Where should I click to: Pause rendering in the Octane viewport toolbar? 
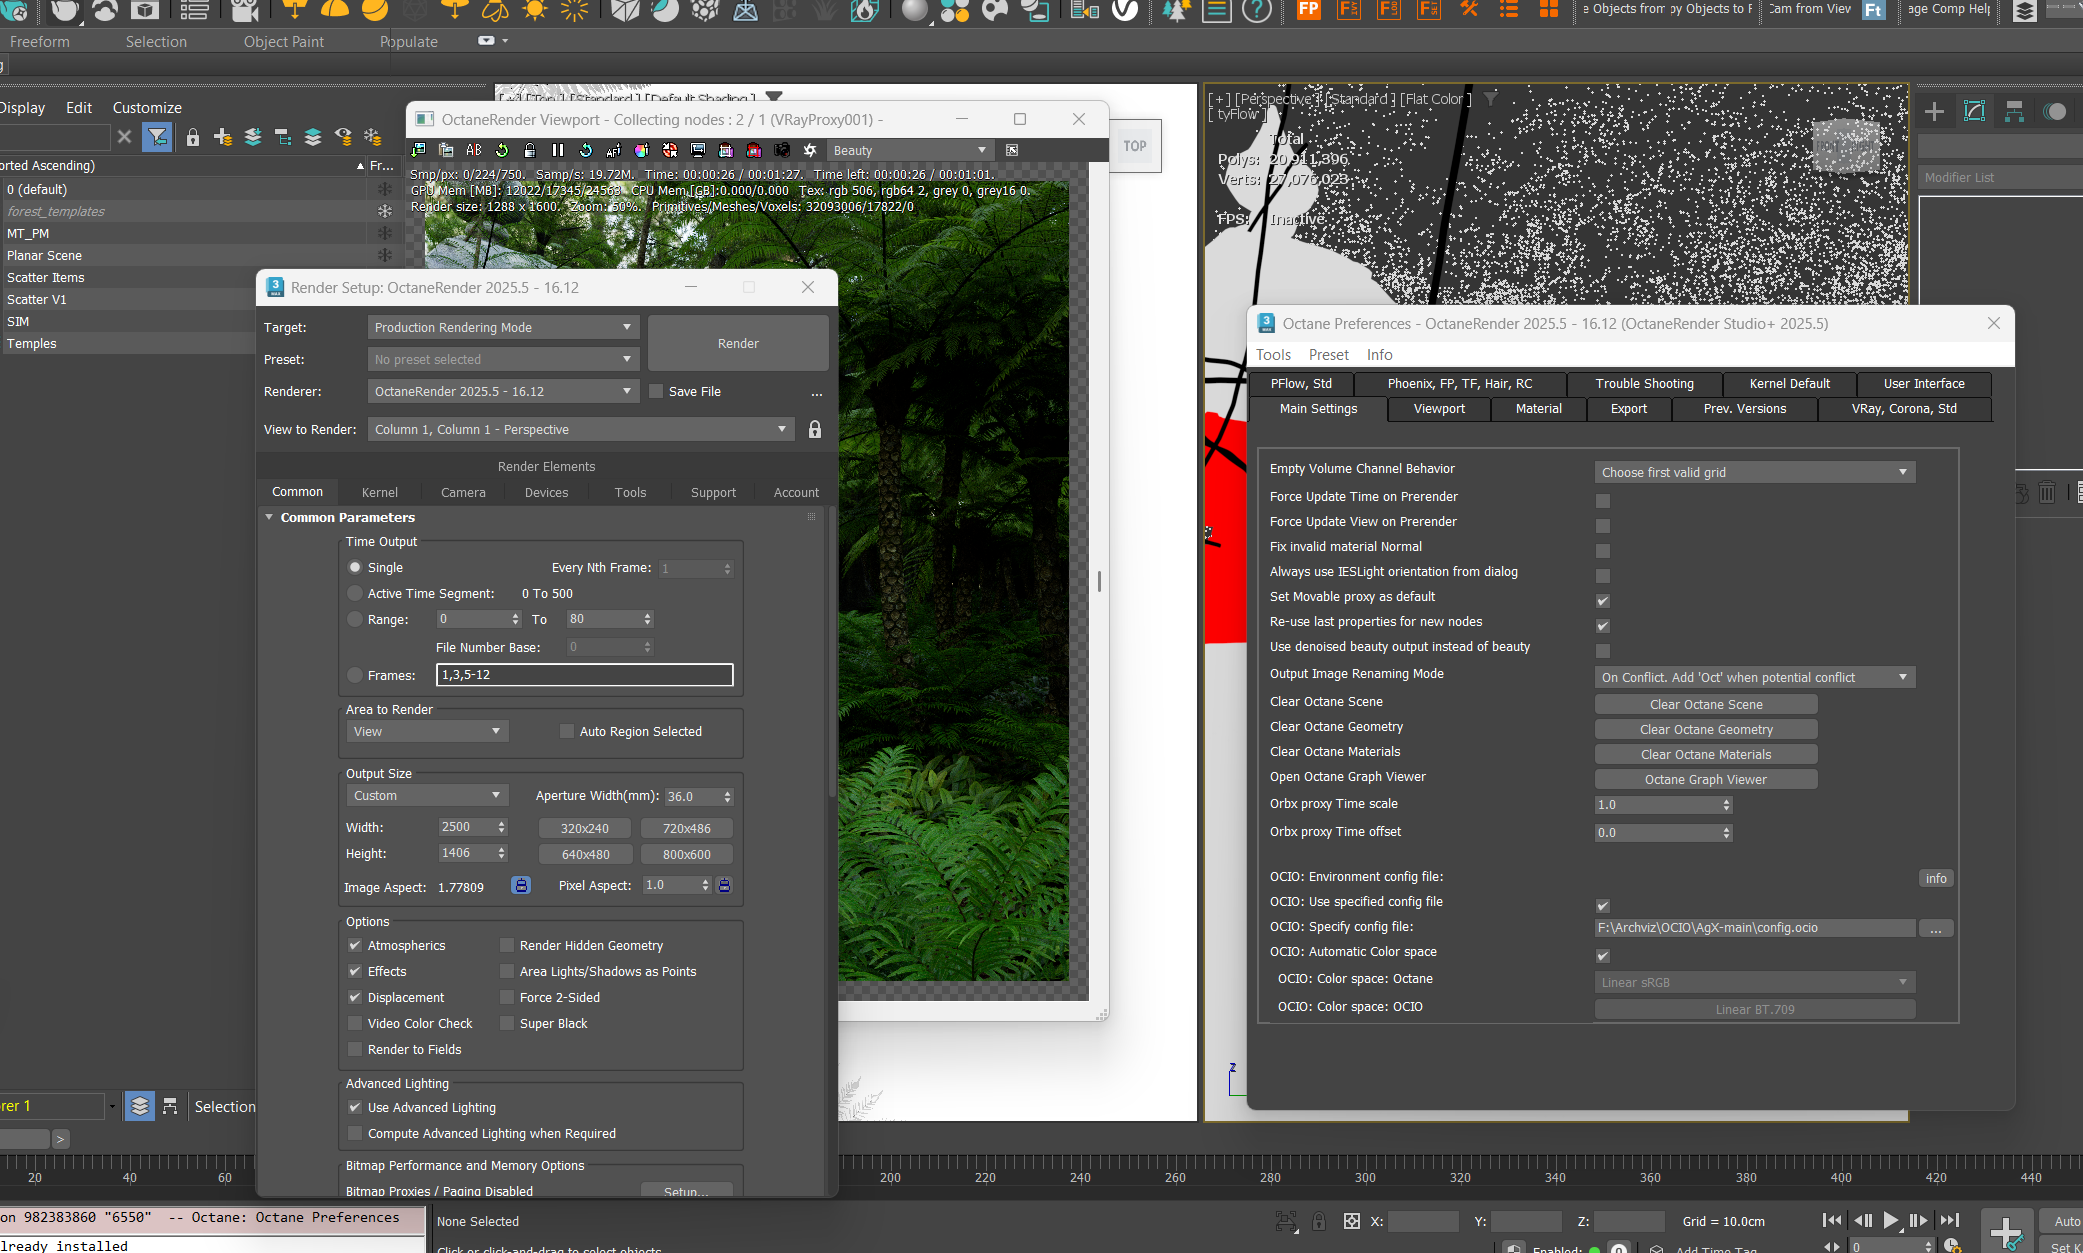(x=558, y=150)
